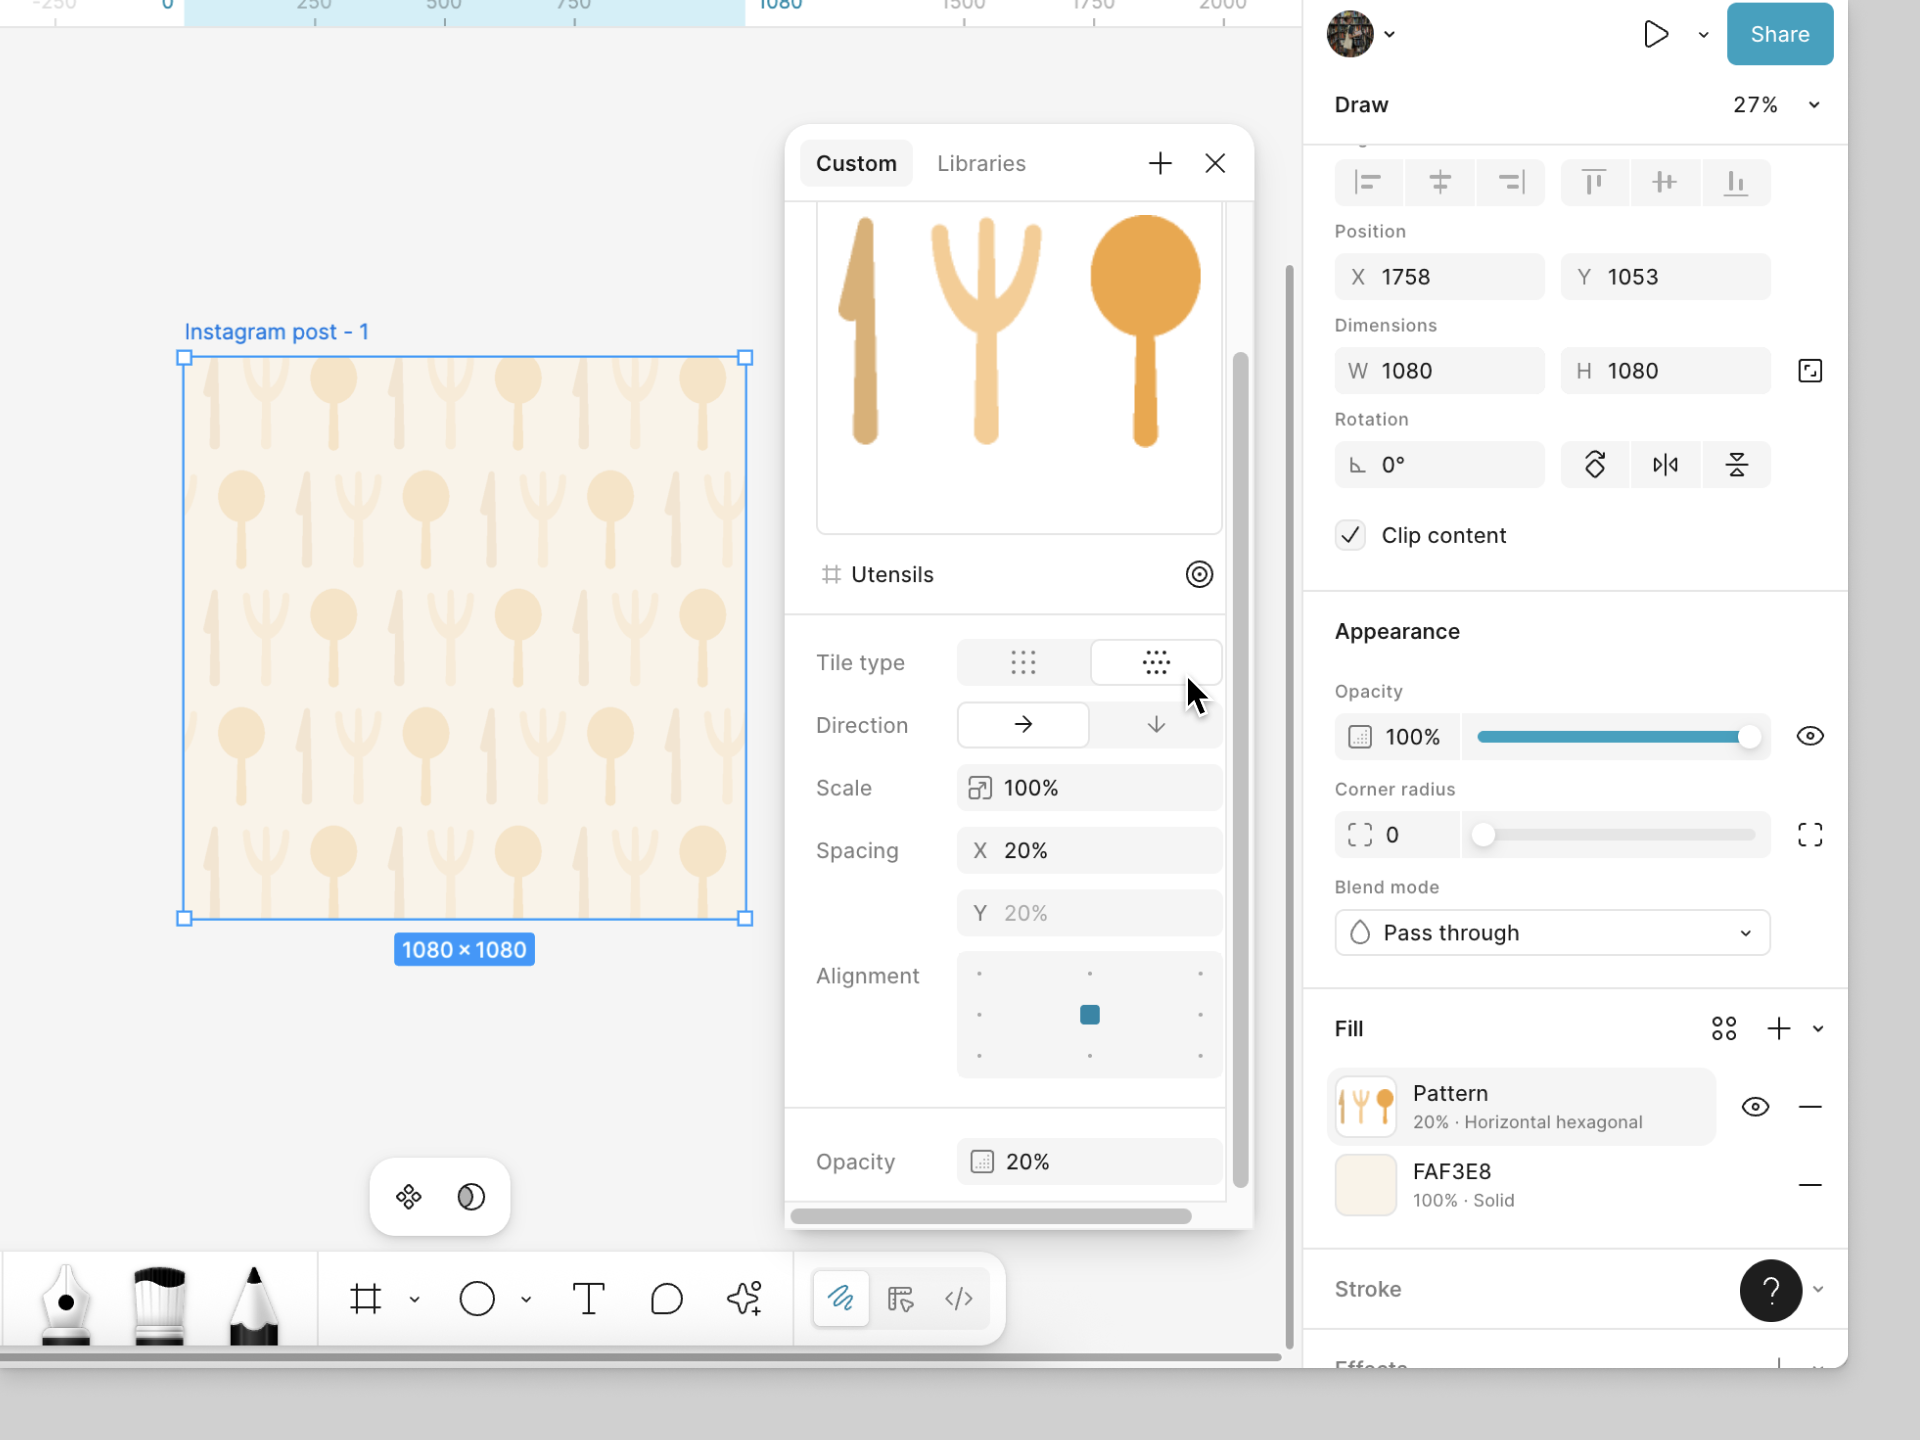
Task: Click the components icon in floating toolbar
Action: click(409, 1197)
